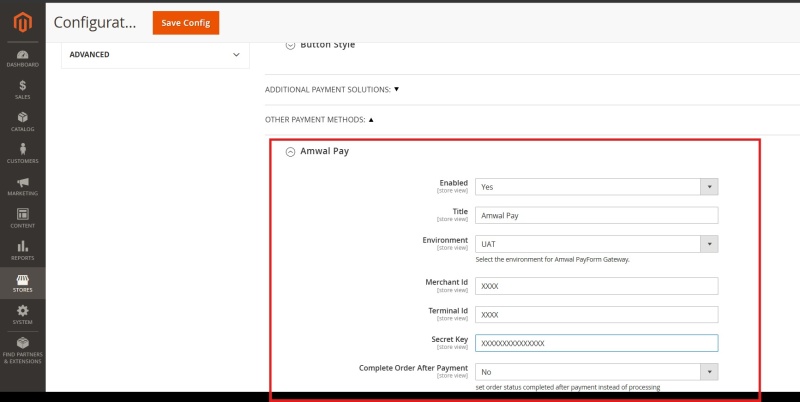Click the Environment help text
The height and width of the screenshot is (402, 800).
pyautogui.click(x=553, y=259)
